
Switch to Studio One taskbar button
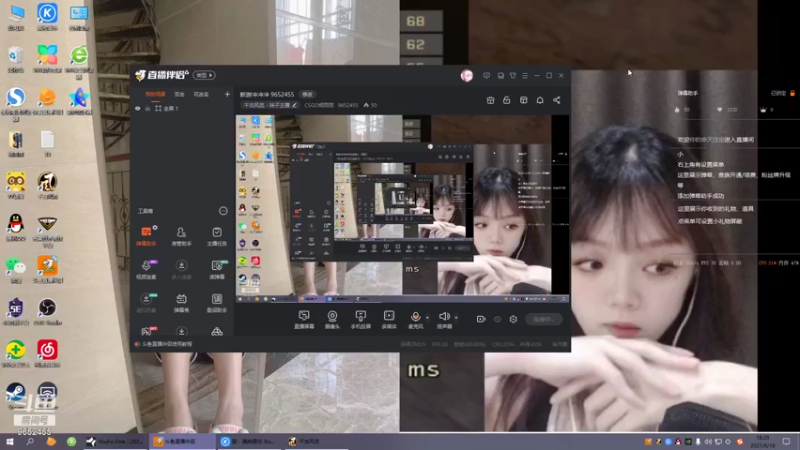click(x=115, y=441)
